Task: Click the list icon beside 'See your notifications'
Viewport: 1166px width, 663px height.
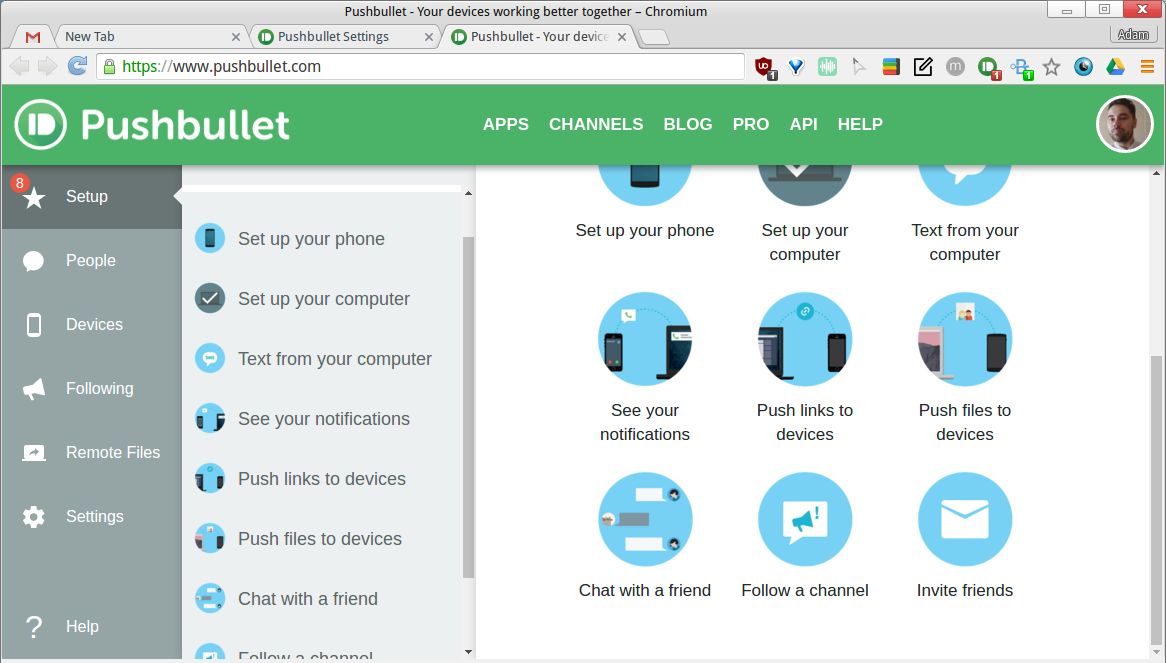Action: (210, 418)
